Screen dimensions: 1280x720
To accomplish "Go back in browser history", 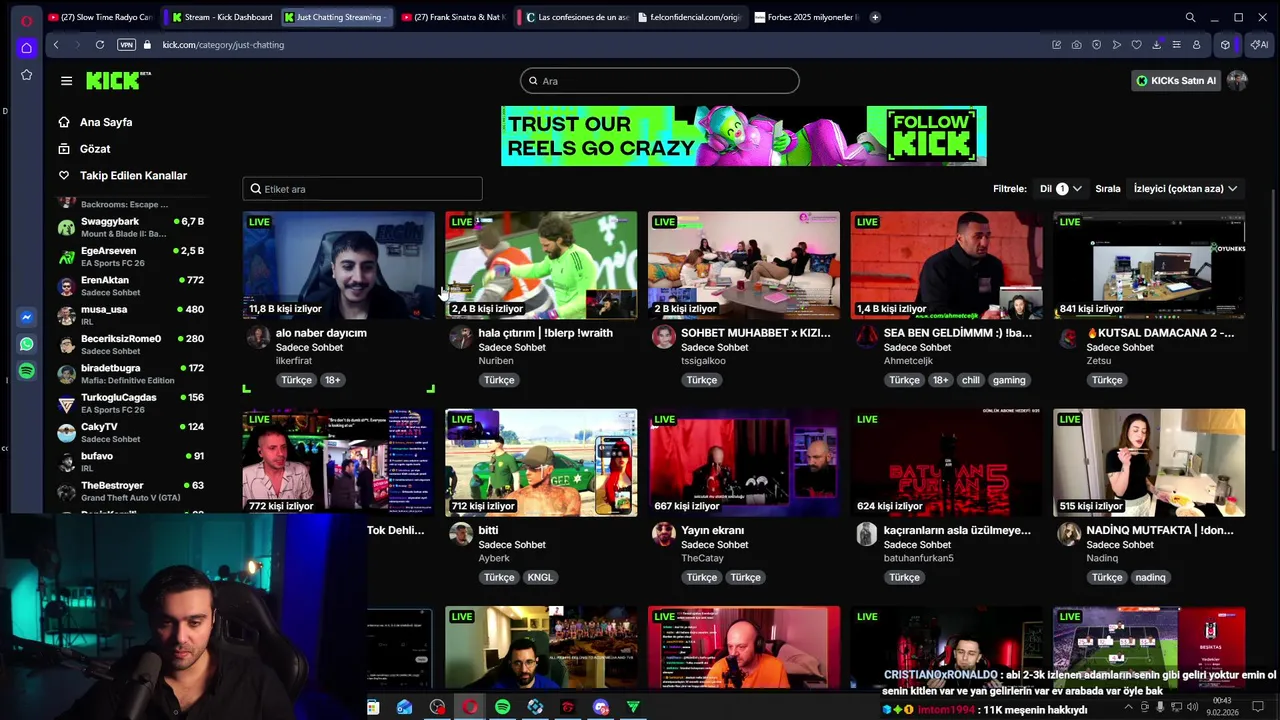I will pyautogui.click(x=56, y=44).
